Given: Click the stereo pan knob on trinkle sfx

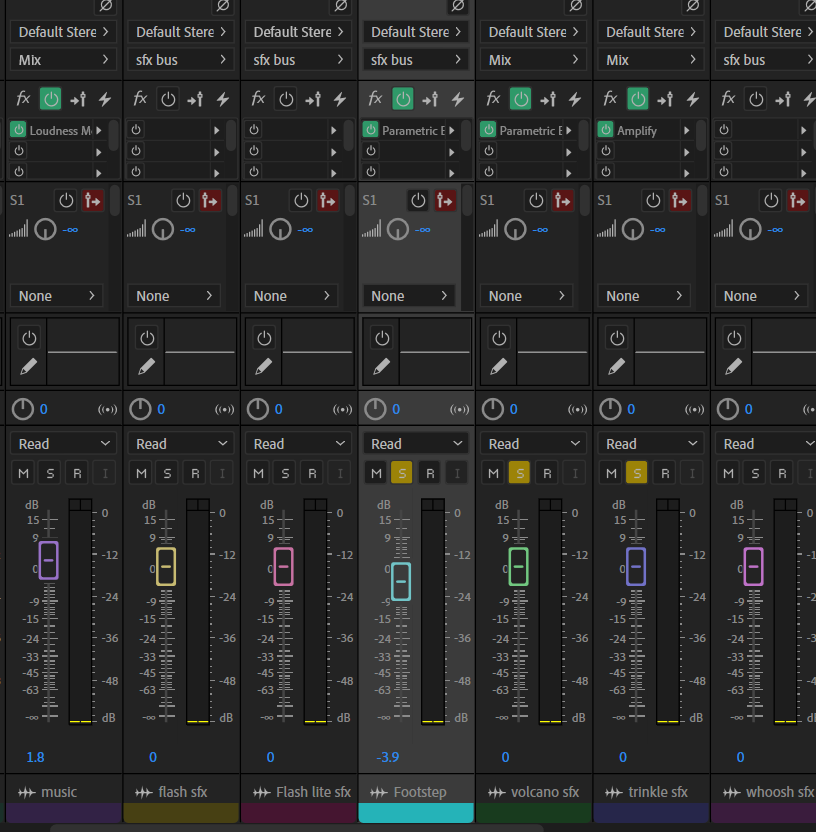Looking at the screenshot, I should (x=609, y=409).
